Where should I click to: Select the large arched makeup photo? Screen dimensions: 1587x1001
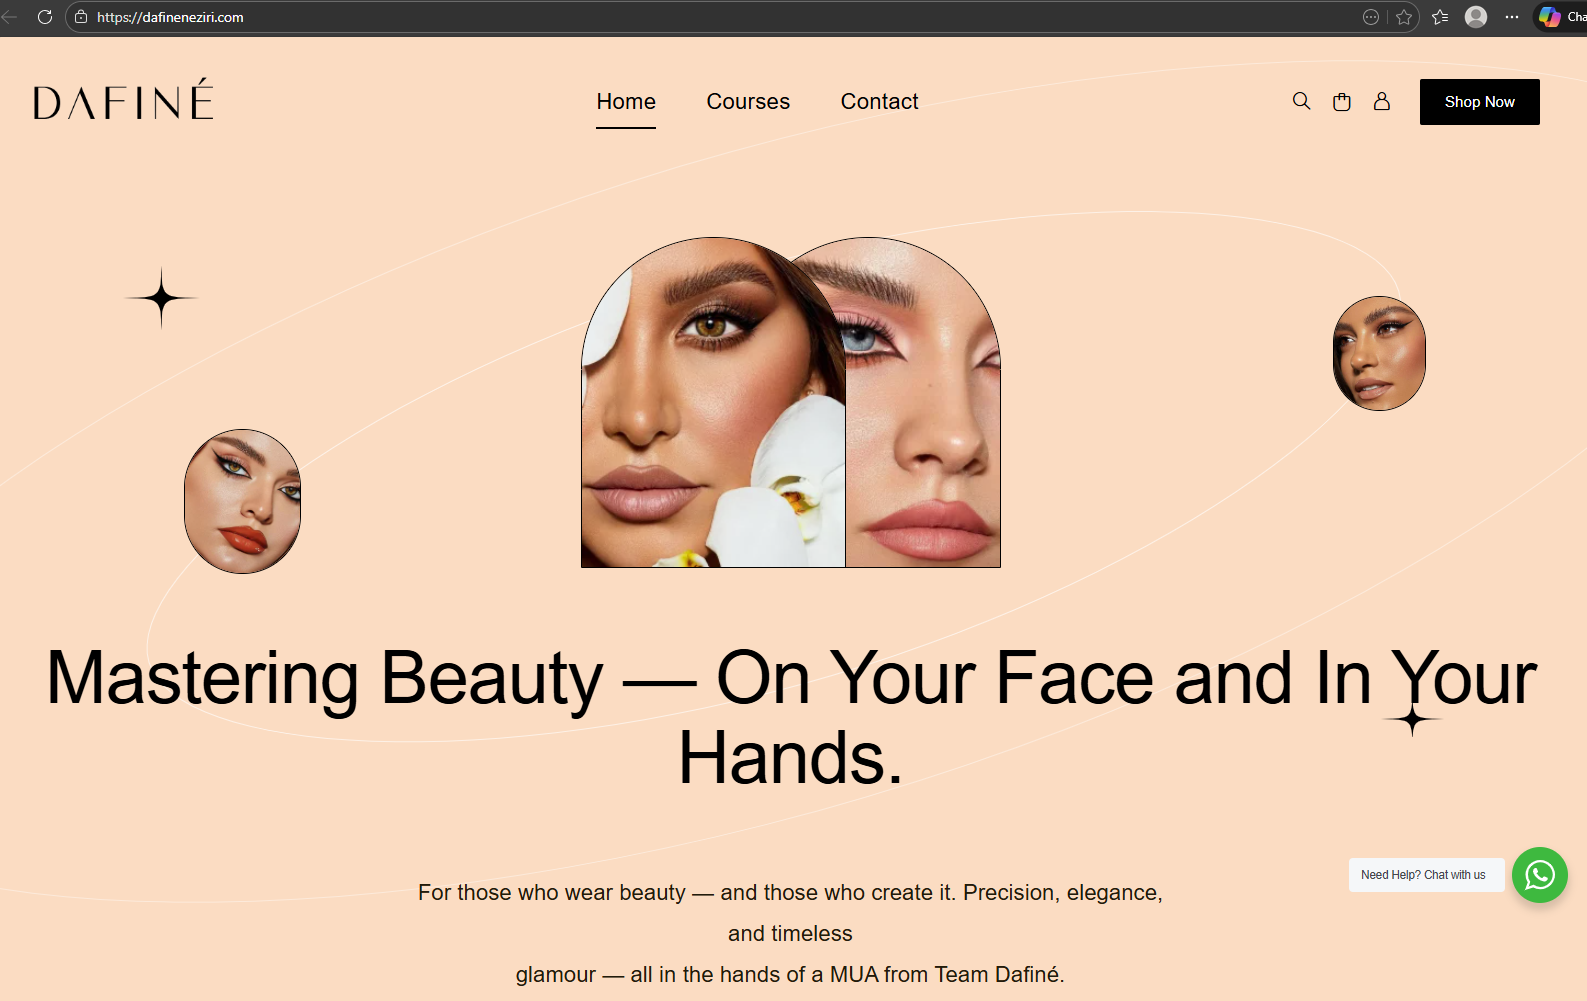(x=791, y=402)
